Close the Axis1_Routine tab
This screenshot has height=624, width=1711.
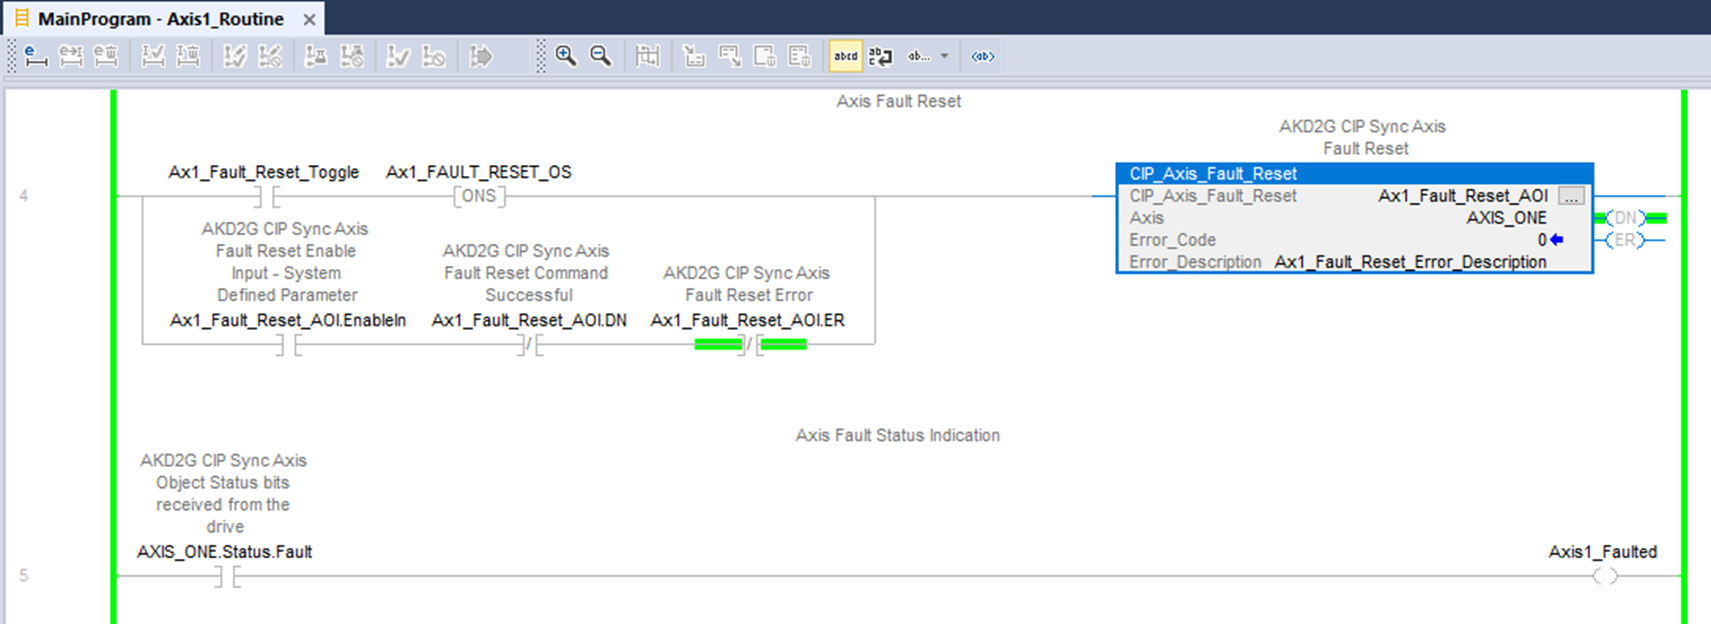tap(310, 19)
